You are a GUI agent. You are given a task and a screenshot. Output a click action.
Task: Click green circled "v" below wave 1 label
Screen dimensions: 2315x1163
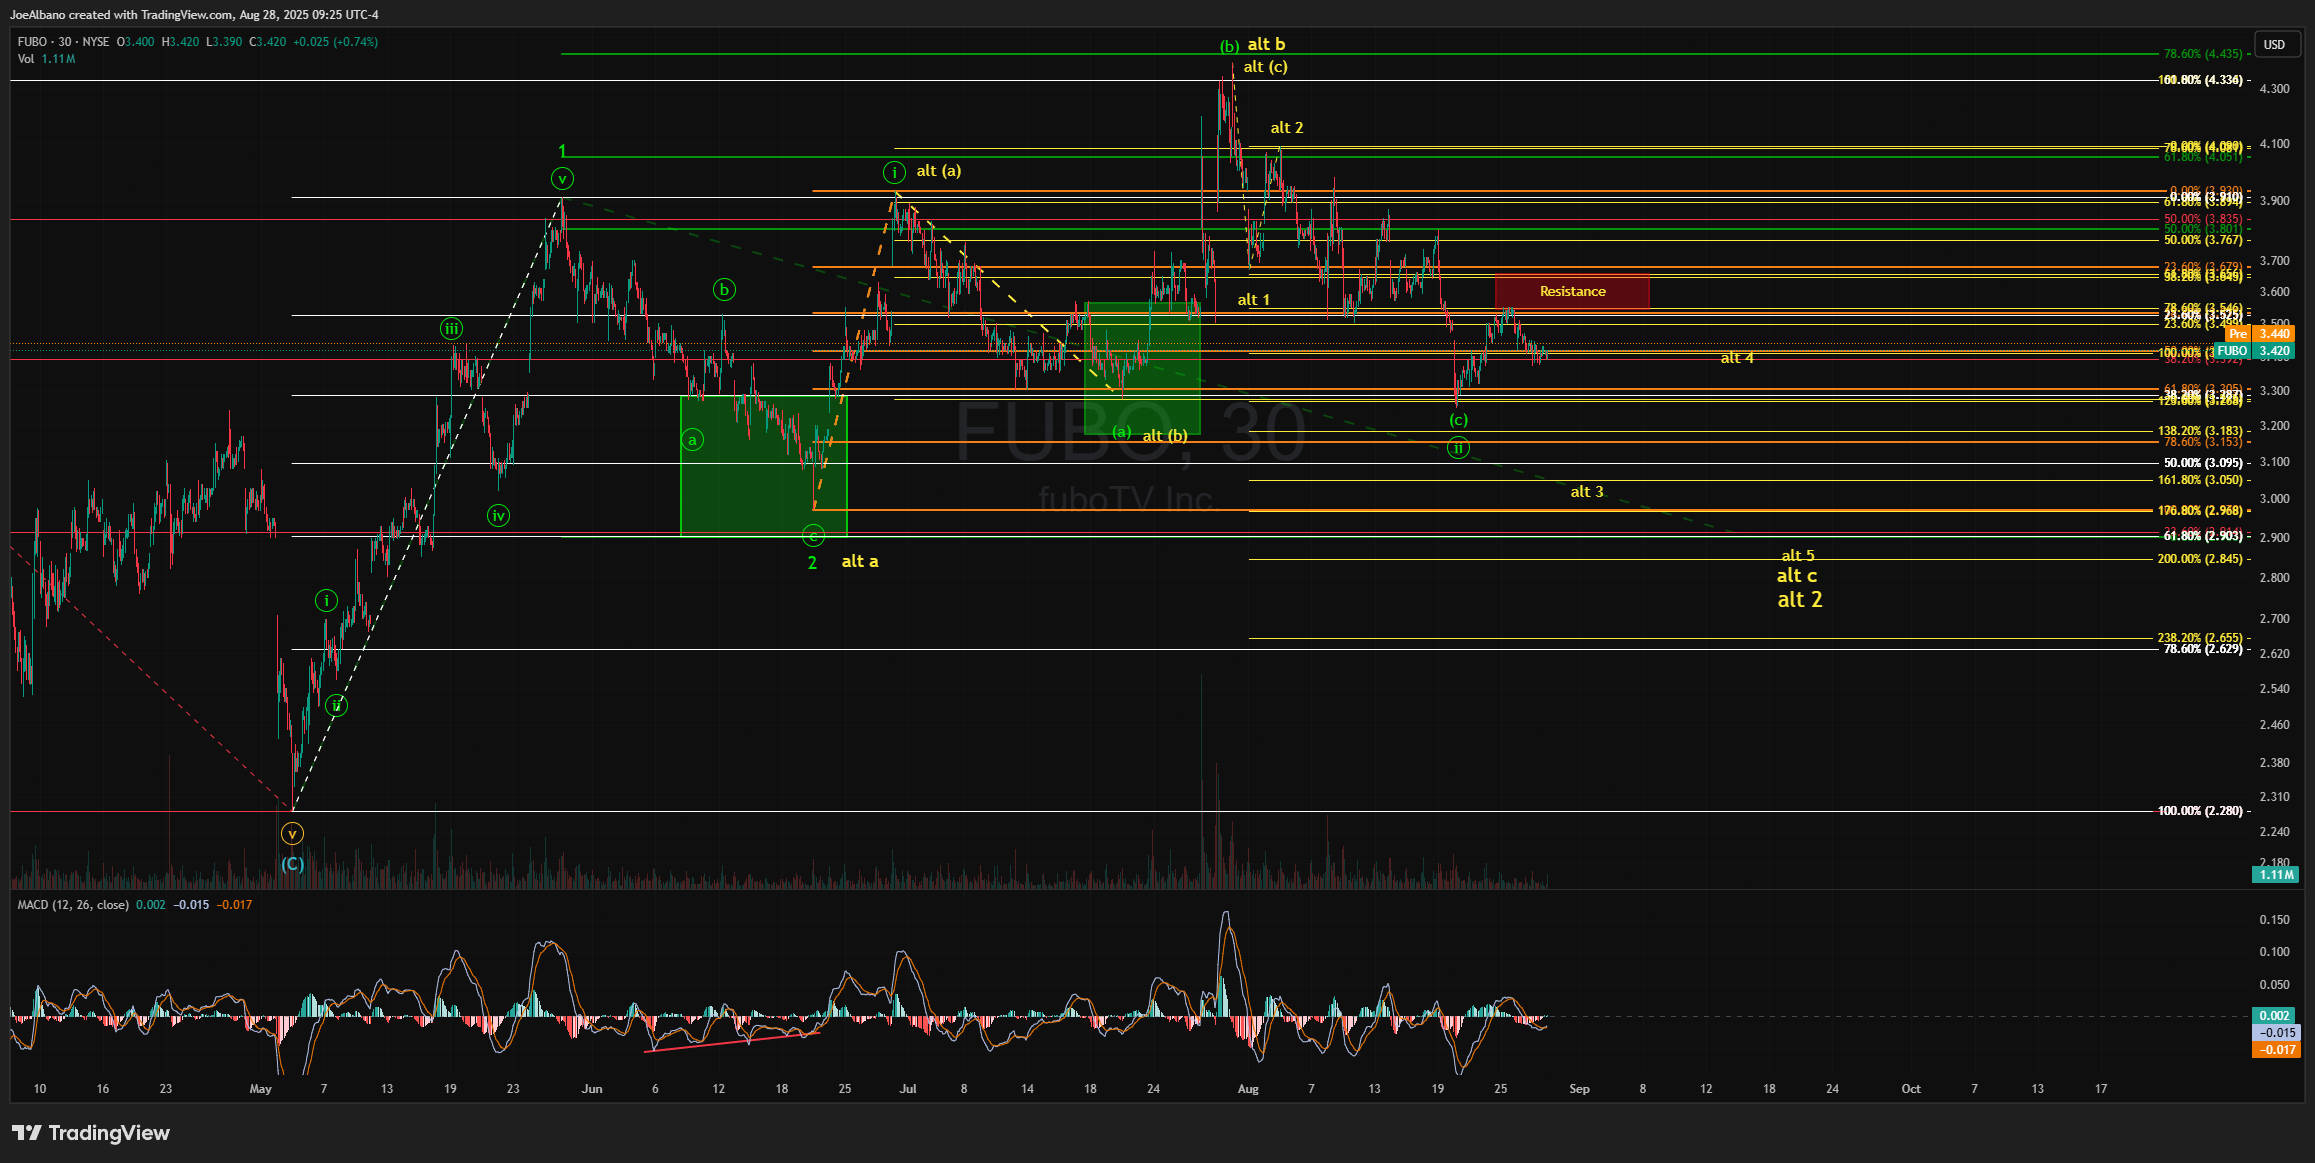point(562,179)
